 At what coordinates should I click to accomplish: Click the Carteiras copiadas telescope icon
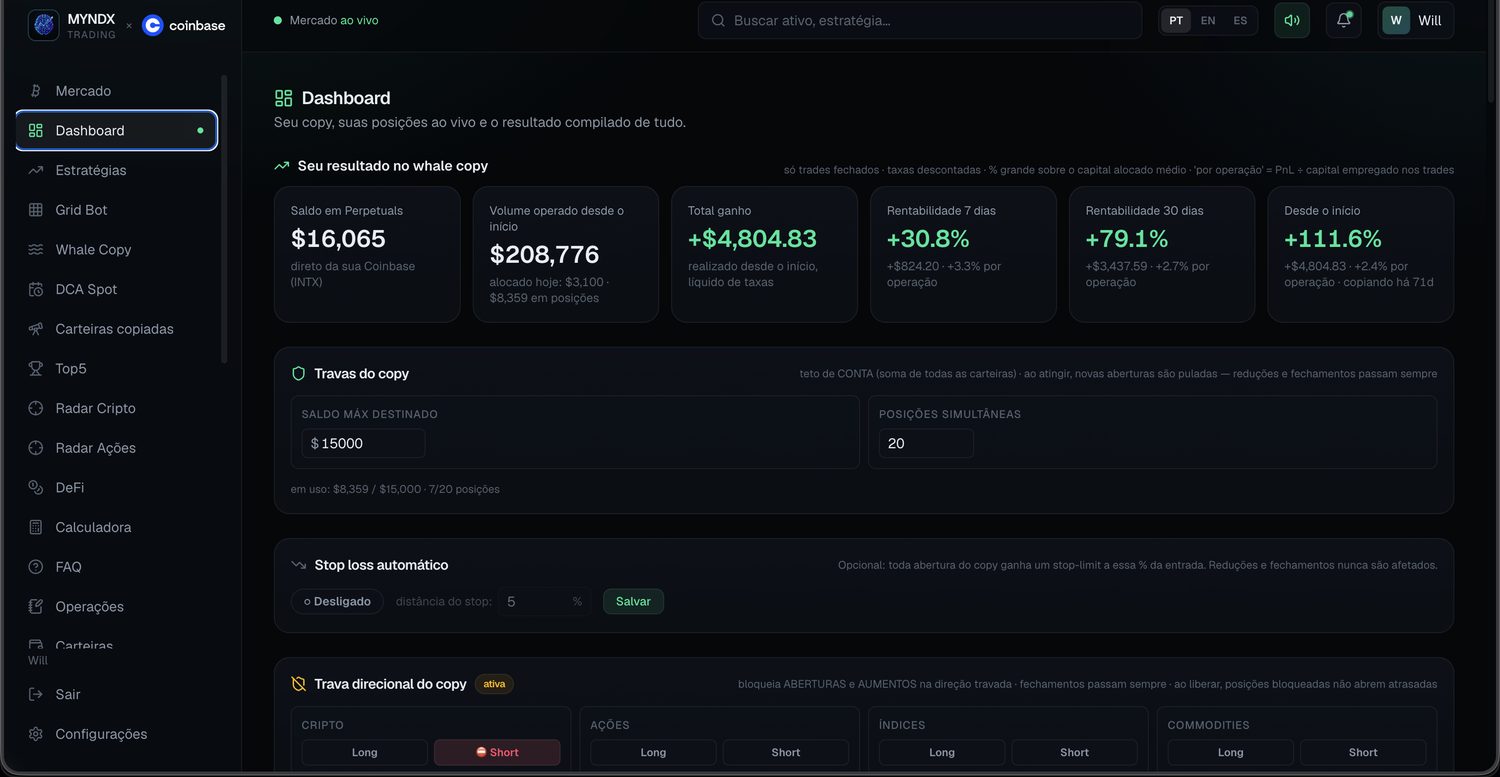(36, 329)
